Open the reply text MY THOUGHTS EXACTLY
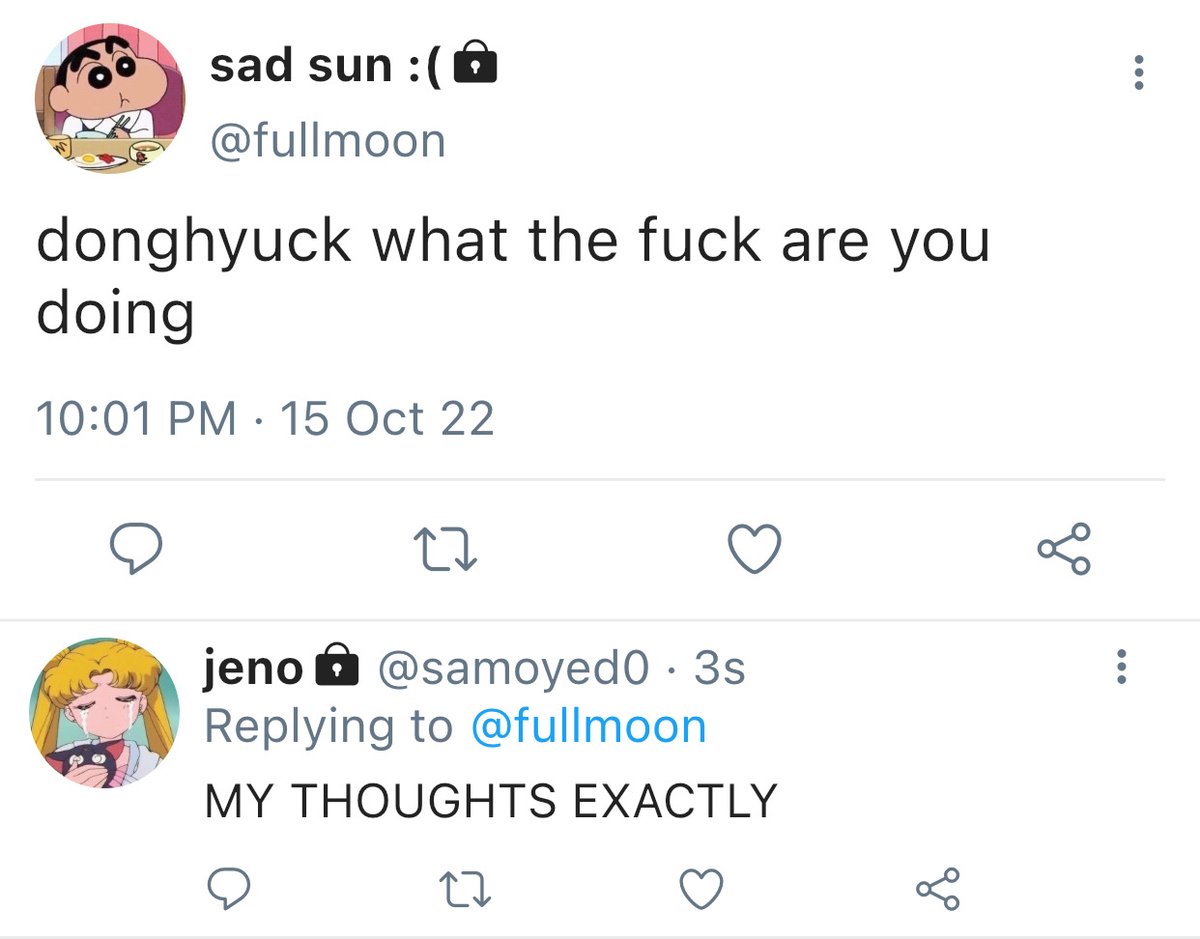The width and height of the screenshot is (1200, 939). pos(491,801)
